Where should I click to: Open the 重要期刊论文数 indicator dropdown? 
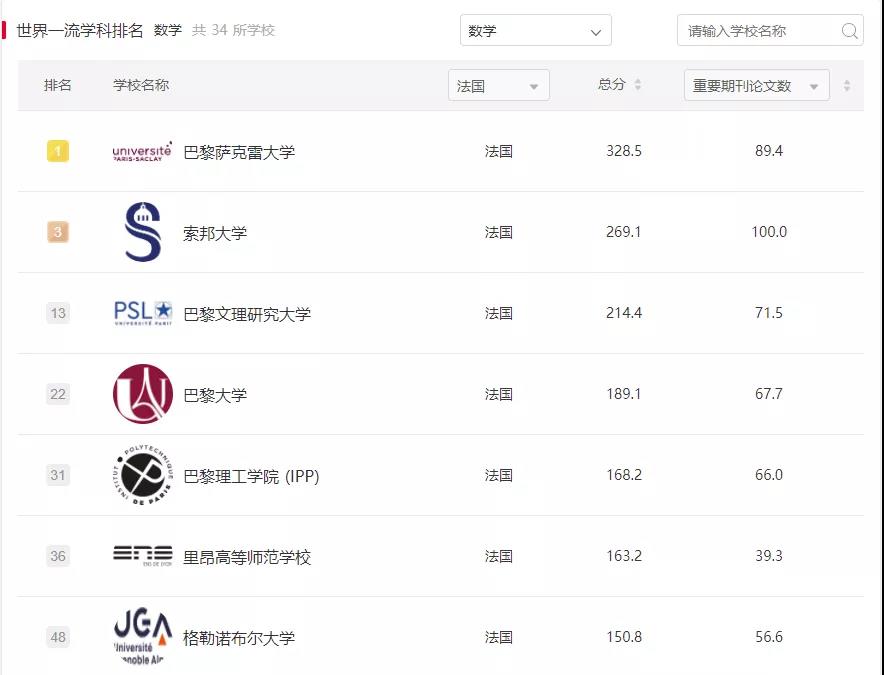[x=757, y=85]
